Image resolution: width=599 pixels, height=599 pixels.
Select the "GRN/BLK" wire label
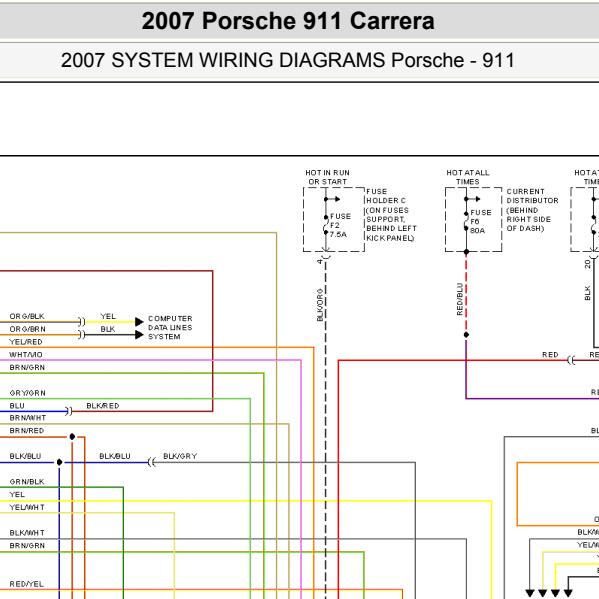[x=27, y=482]
